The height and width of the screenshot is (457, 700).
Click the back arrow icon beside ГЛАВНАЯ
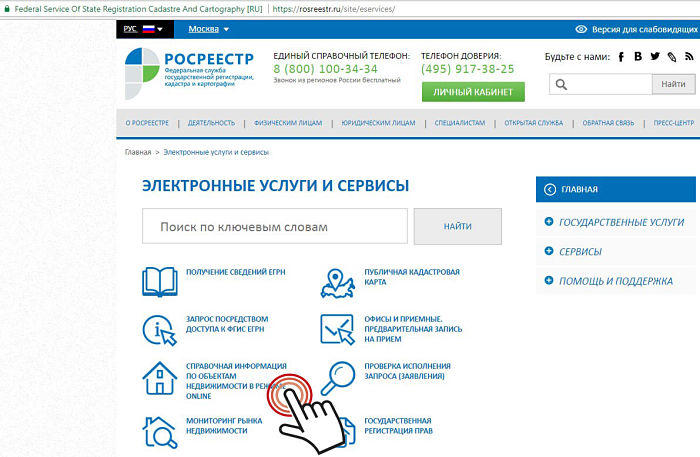click(x=550, y=189)
